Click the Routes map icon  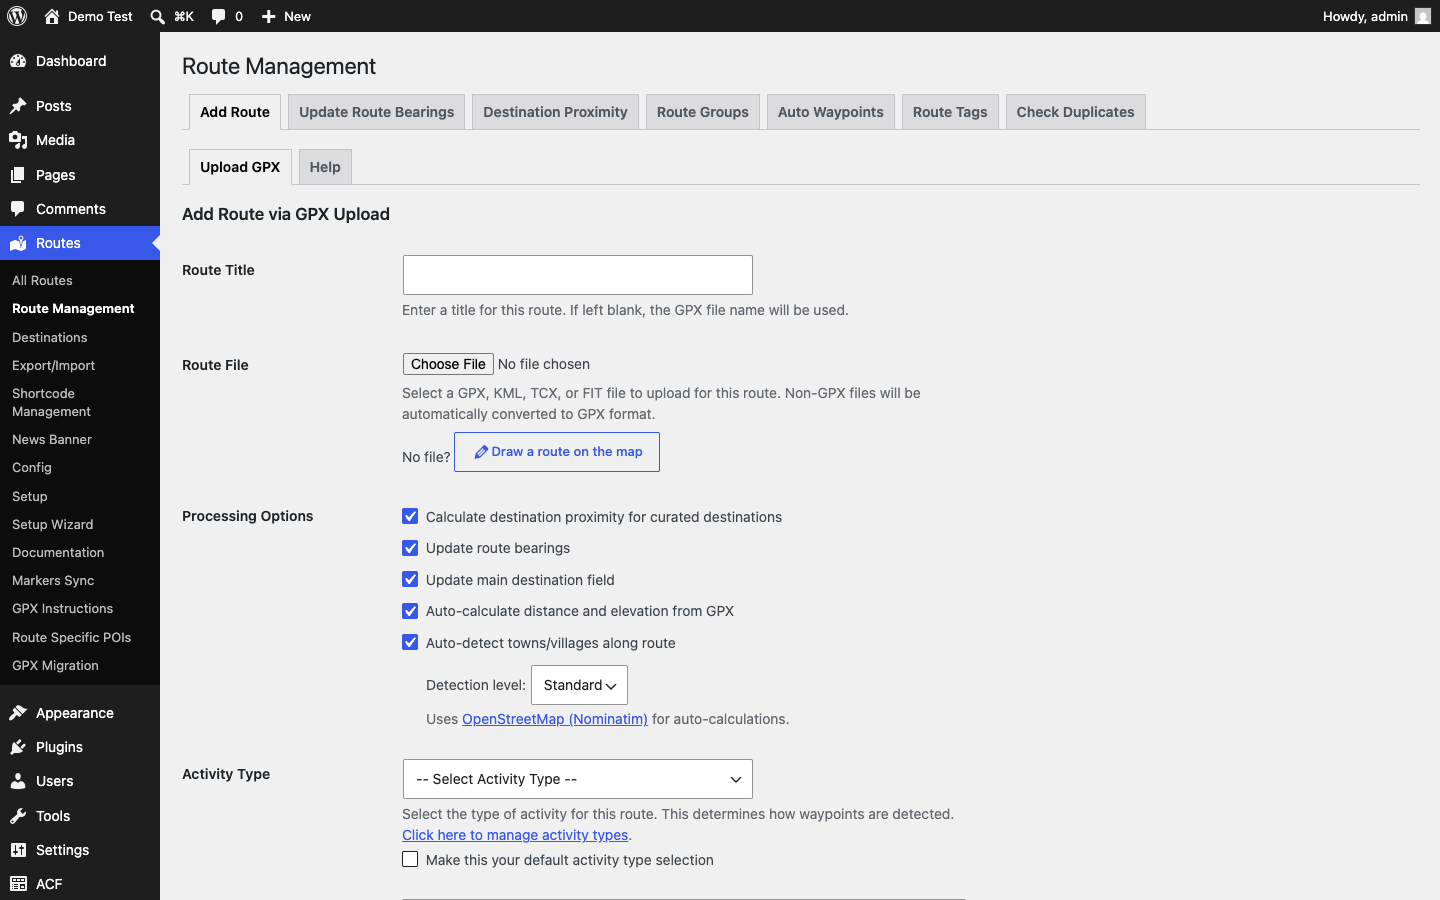coord(18,243)
